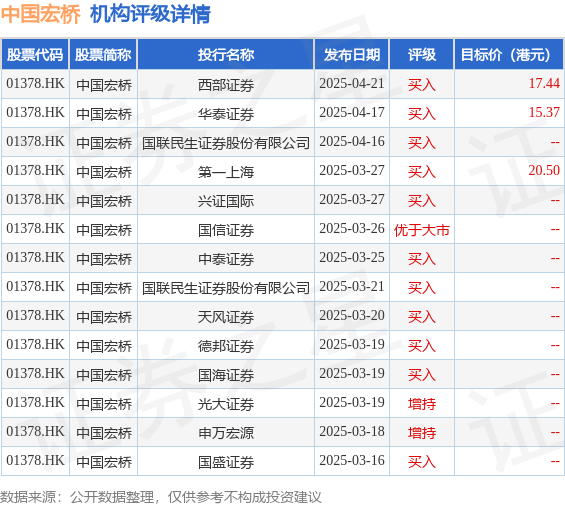
Task: Click the 15.37 target price
Action: coord(544,112)
